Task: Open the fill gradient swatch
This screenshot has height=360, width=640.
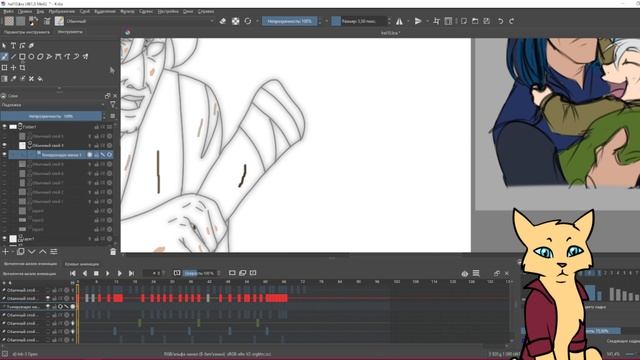Action: pyautogui.click(x=9, y=21)
